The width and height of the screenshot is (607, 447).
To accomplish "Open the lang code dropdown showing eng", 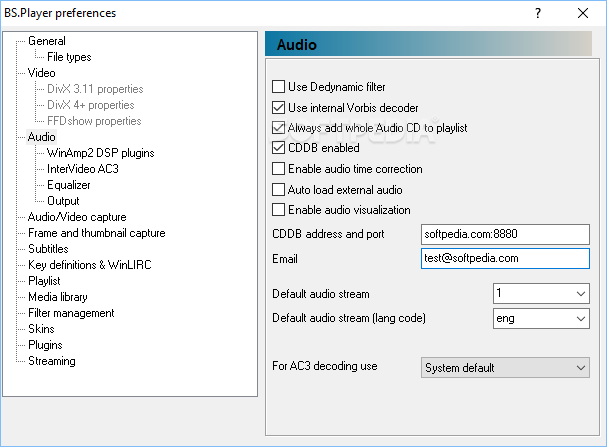I will 541,319.
